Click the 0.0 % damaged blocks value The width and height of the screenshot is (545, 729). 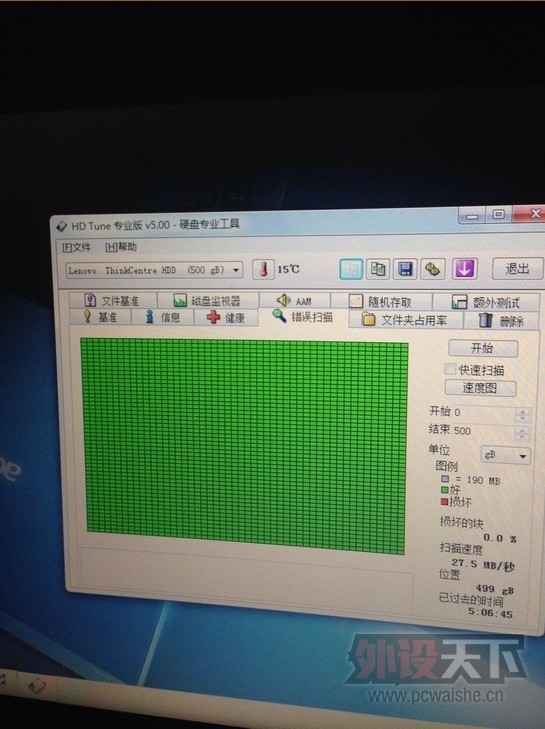point(499,538)
